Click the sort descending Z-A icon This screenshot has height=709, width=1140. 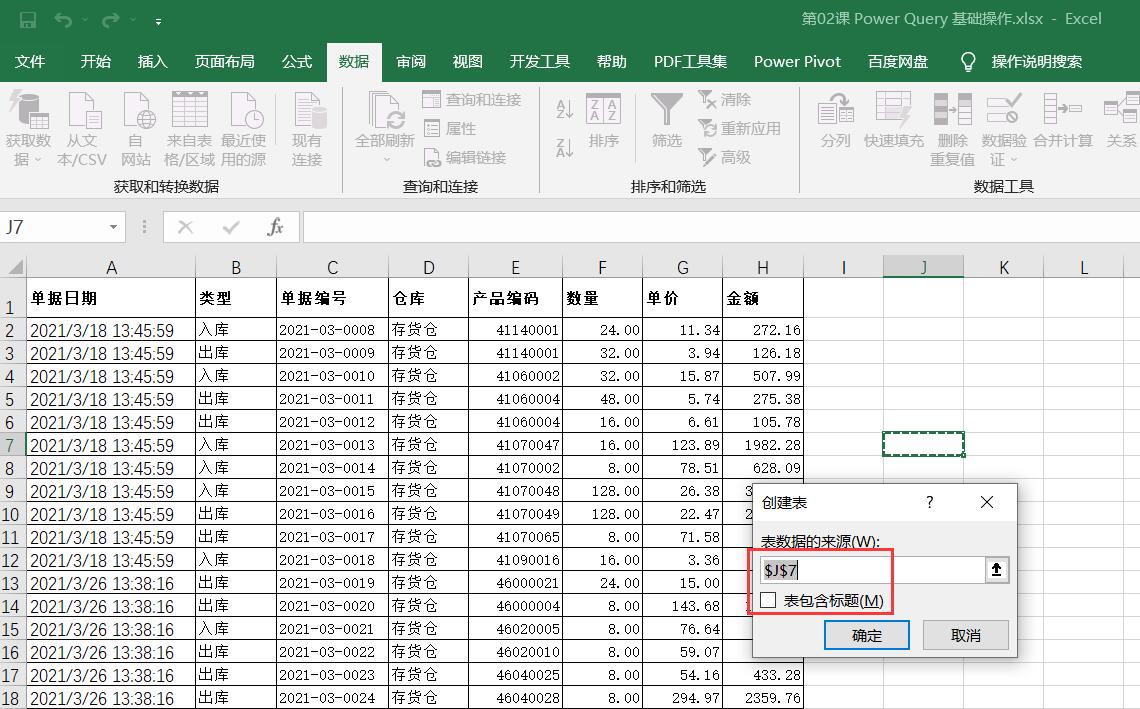point(564,148)
